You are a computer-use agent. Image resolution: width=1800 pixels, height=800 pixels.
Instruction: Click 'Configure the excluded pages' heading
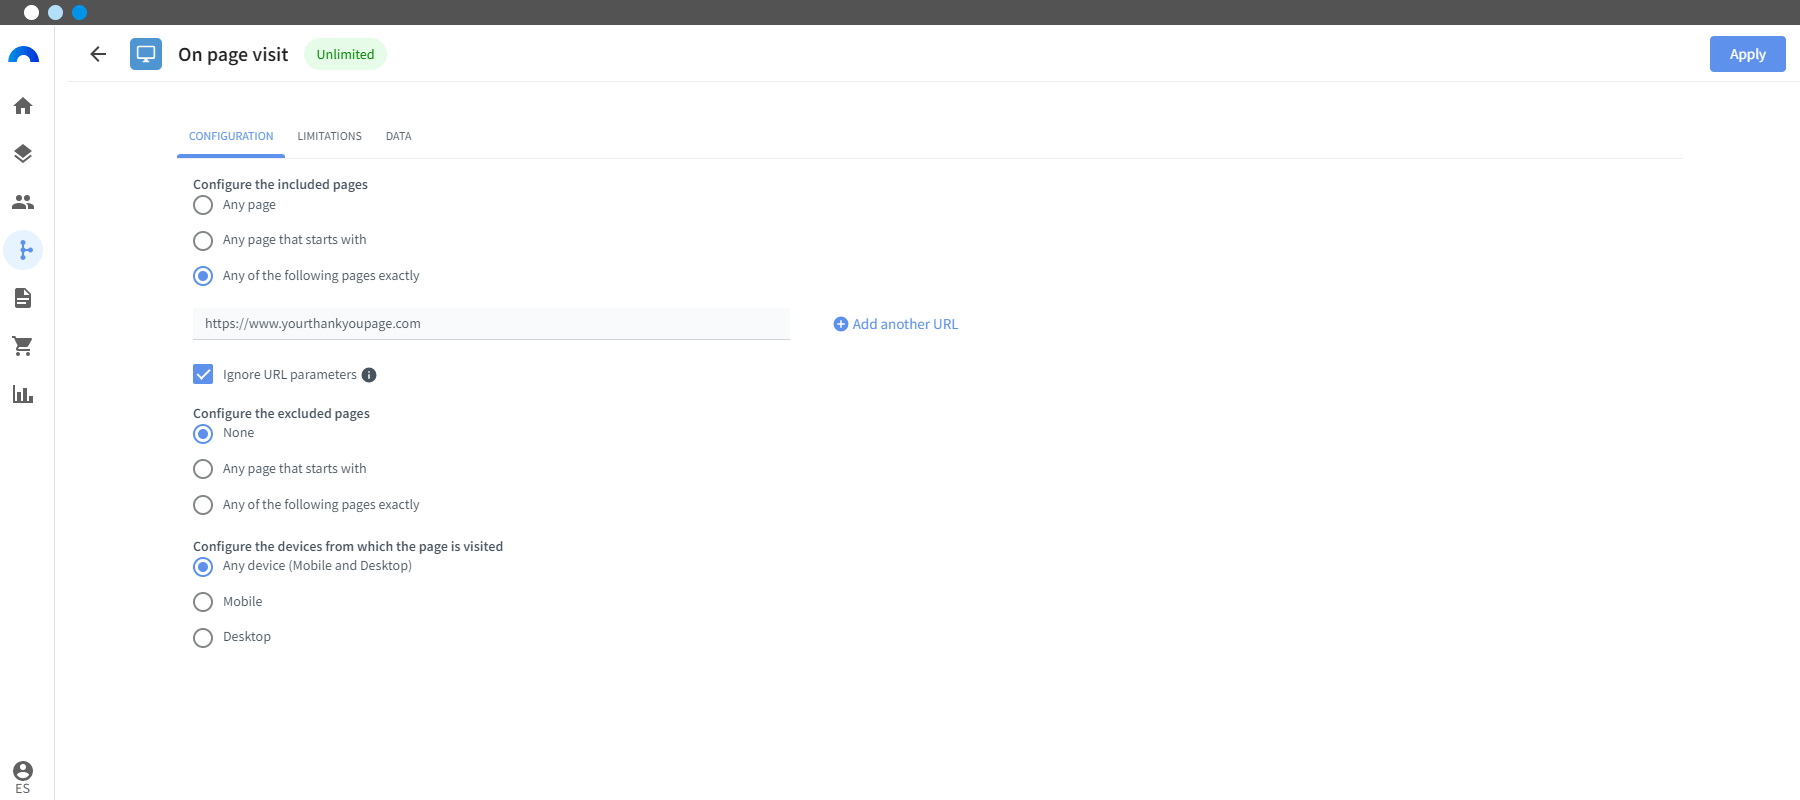(281, 413)
